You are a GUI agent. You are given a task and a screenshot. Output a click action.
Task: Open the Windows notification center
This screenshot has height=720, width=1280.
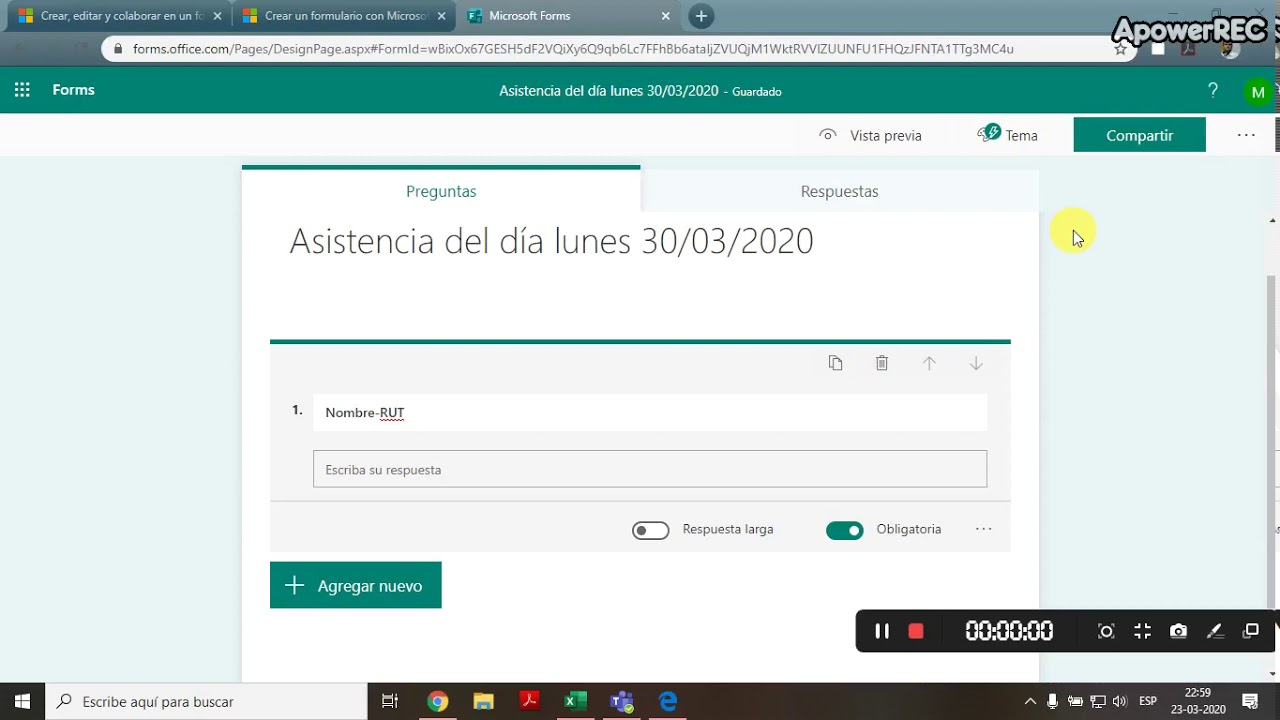1250,701
